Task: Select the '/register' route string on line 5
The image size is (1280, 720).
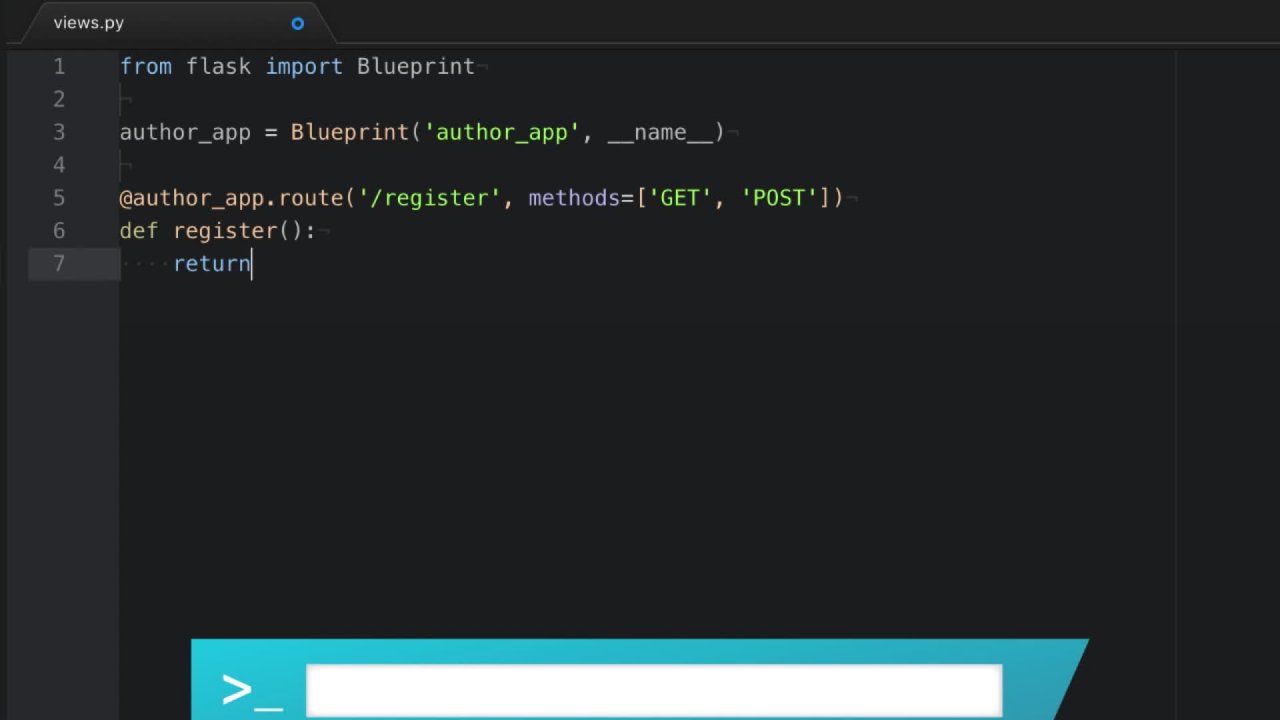Action: click(430, 198)
